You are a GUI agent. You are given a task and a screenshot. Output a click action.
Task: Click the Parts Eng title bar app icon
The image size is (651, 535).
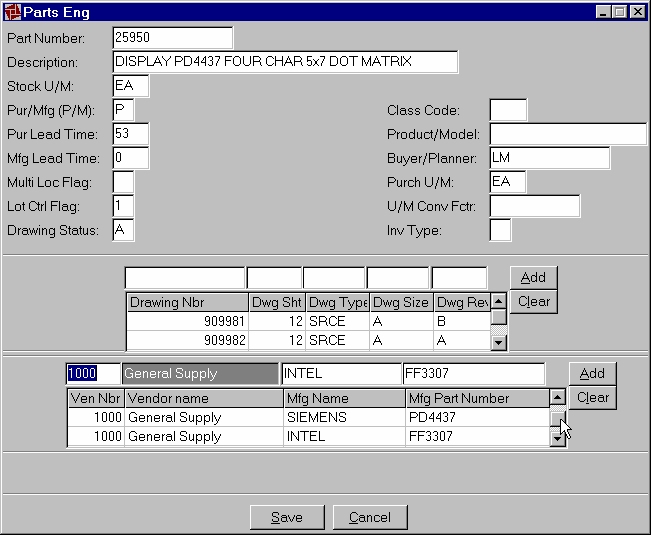coord(12,12)
